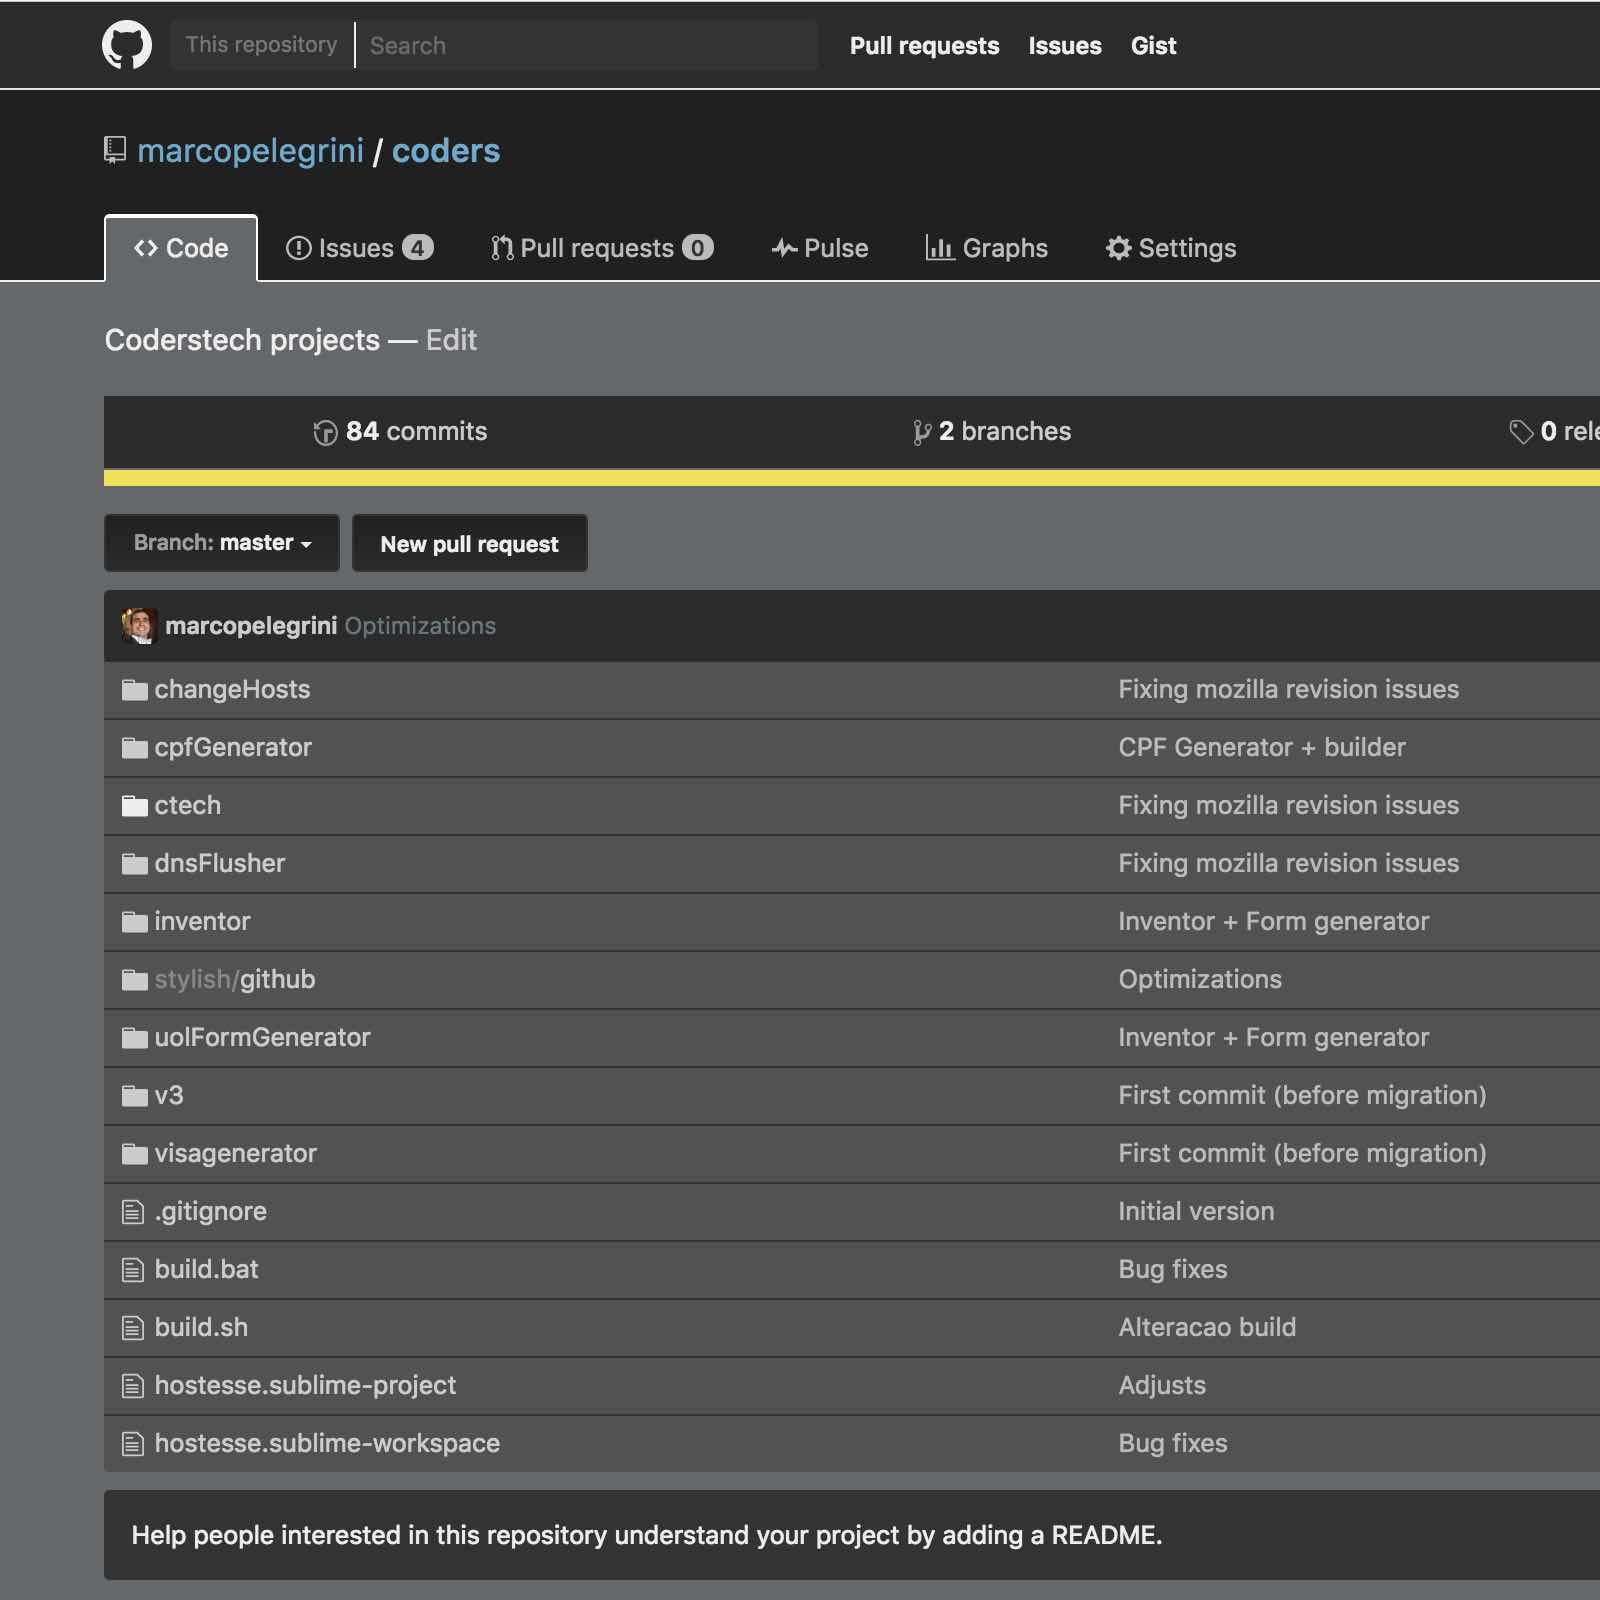Click the repository book icon beside marcopelegrini
Viewport: 1600px width, 1600px height.
[x=115, y=150]
